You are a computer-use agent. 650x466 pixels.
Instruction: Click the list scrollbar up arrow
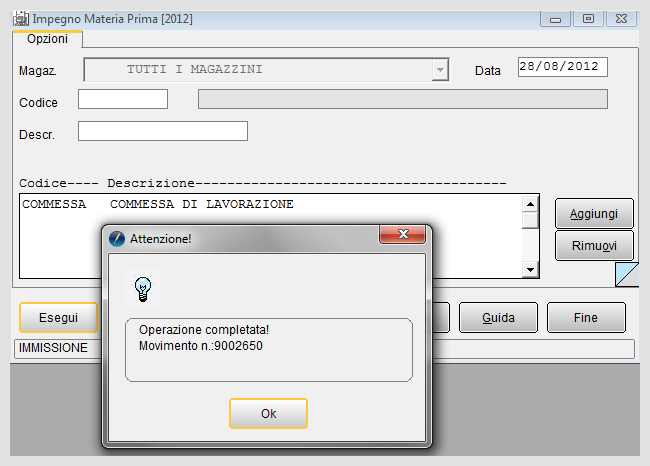pyautogui.click(x=530, y=204)
